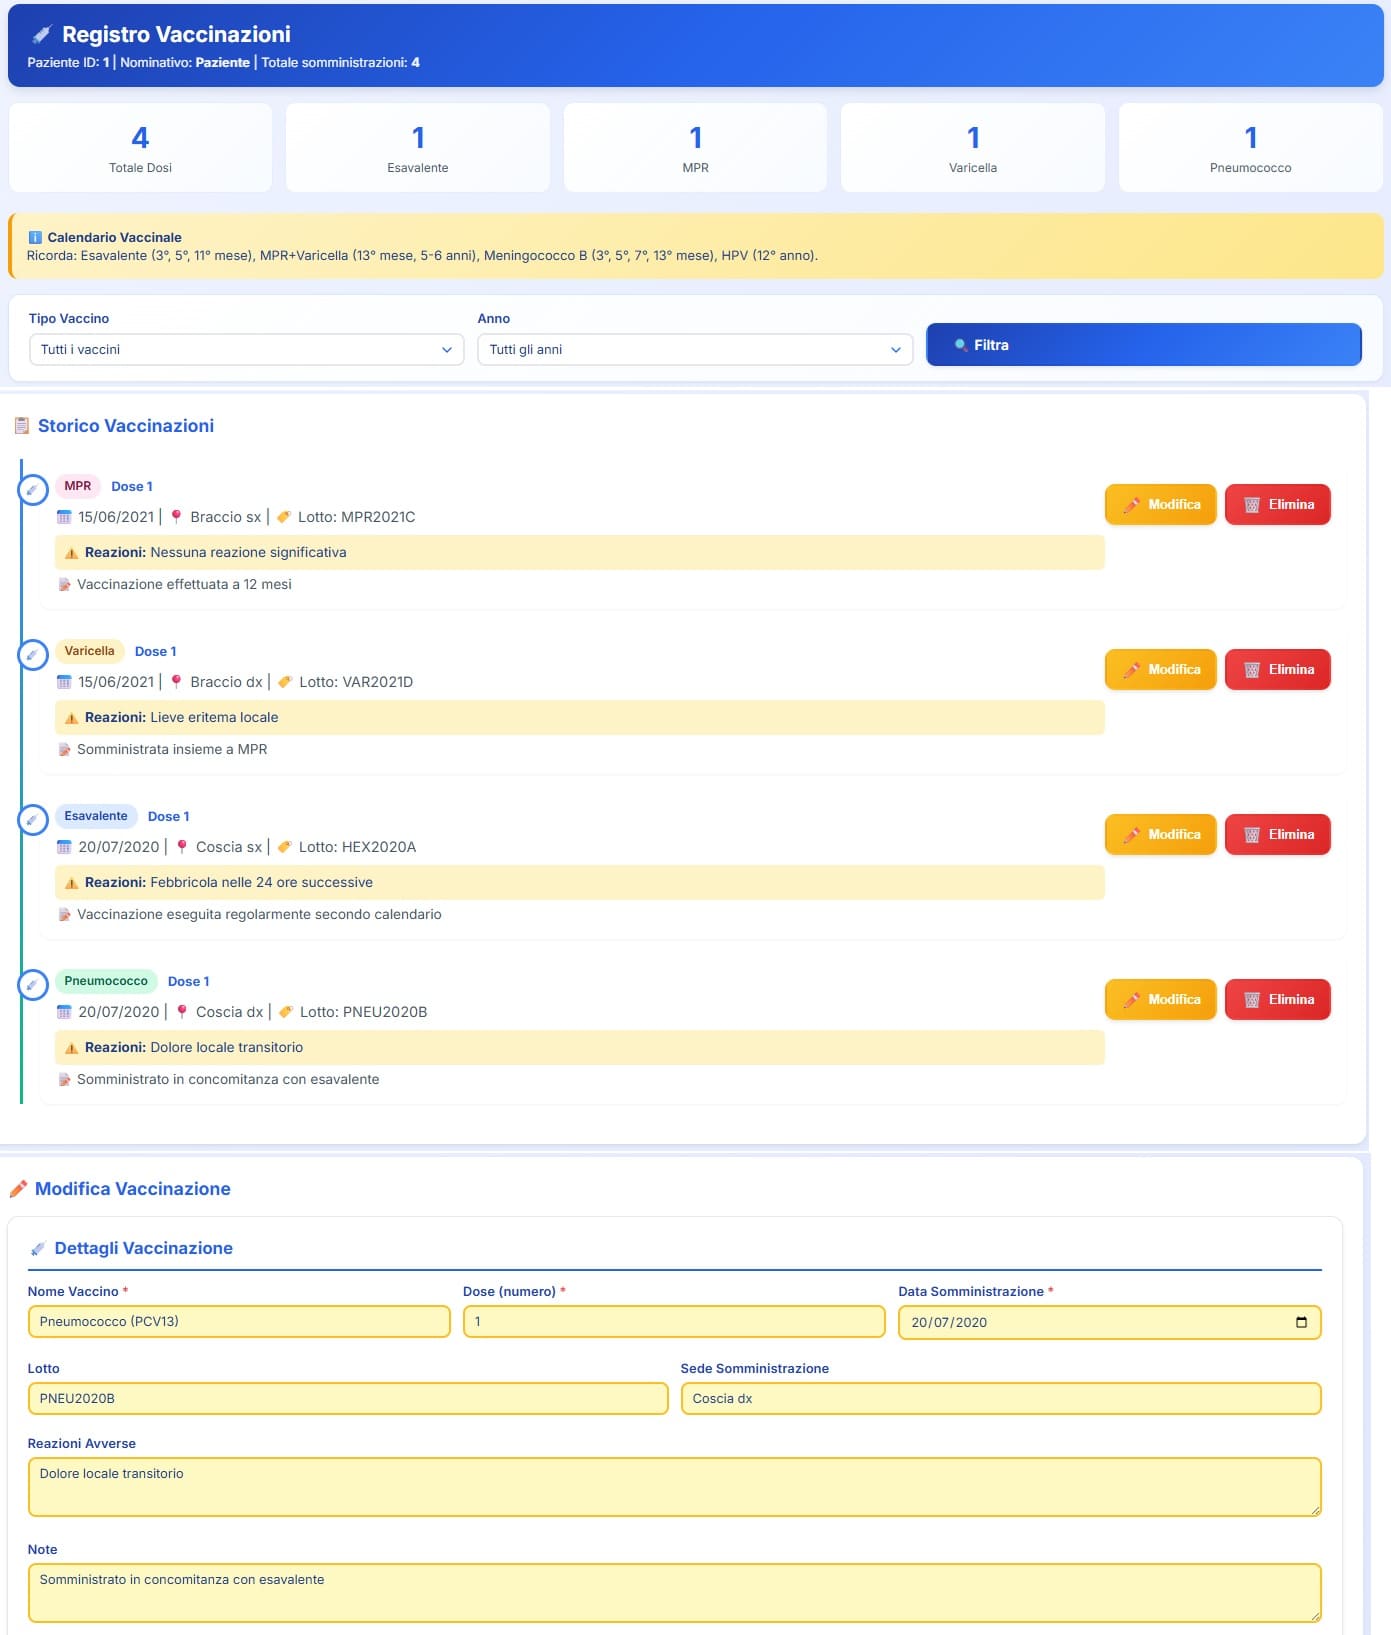This screenshot has height=1635, width=1391.
Task: Open the Tipo Vaccino dropdown
Action: click(246, 349)
